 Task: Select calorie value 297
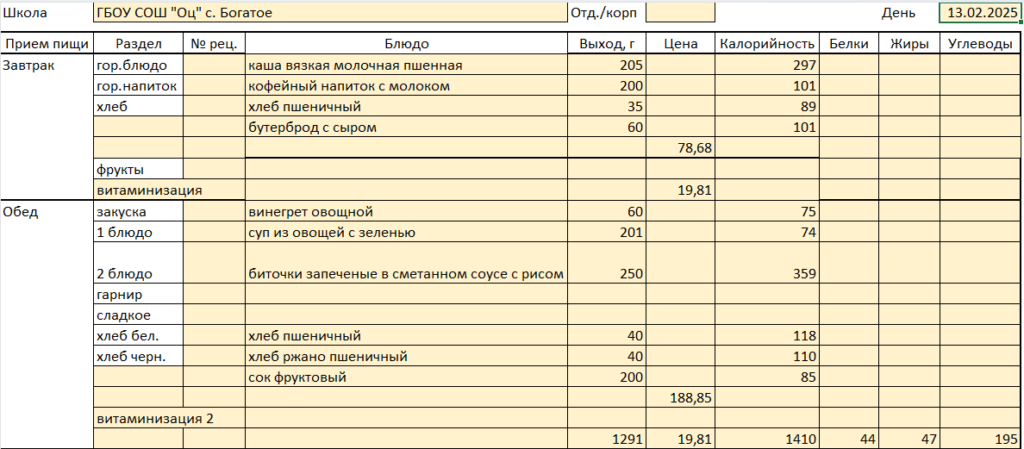click(x=767, y=65)
